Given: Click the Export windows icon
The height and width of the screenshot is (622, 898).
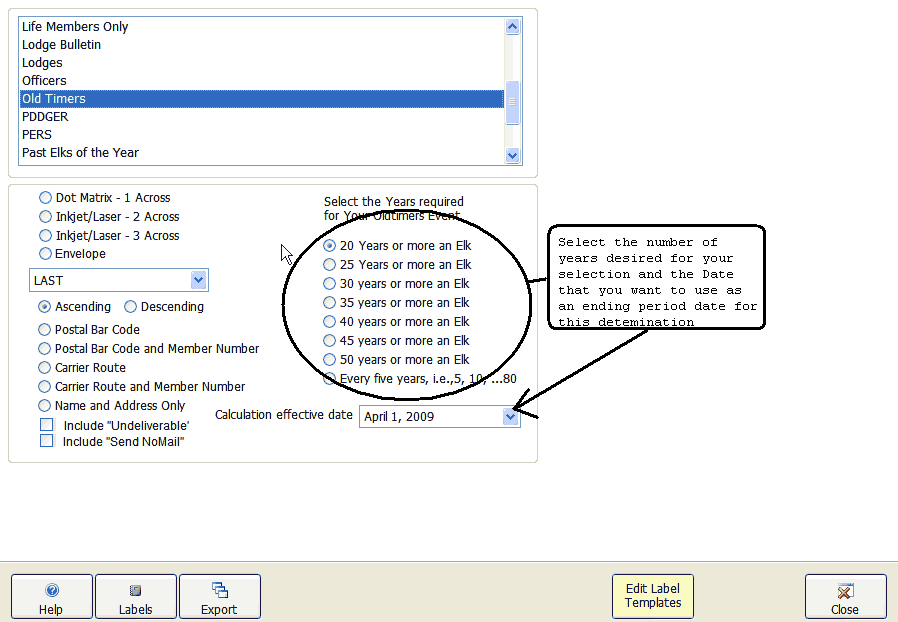Looking at the screenshot, I should click(x=220, y=591).
